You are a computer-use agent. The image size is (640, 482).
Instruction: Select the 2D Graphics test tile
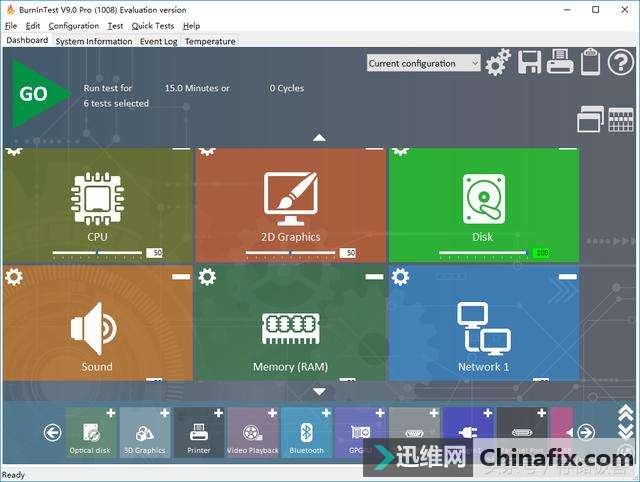(x=291, y=205)
